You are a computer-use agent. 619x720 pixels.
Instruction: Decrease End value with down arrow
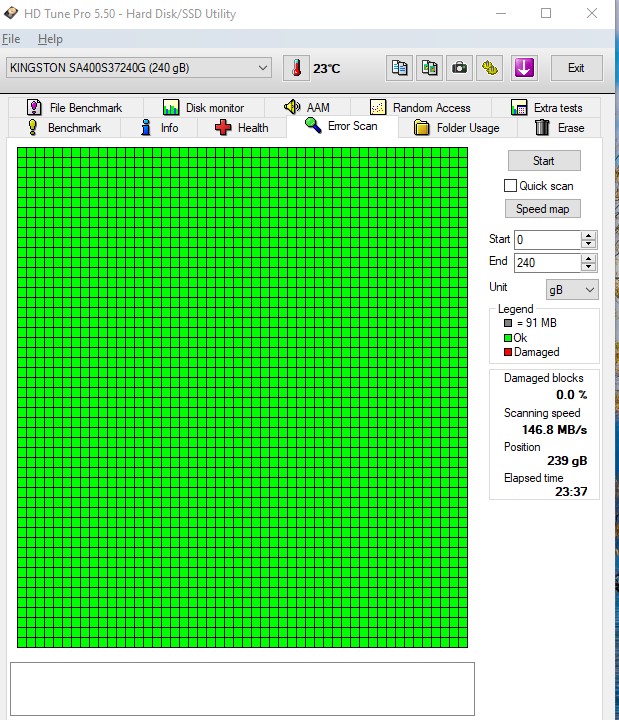588,267
